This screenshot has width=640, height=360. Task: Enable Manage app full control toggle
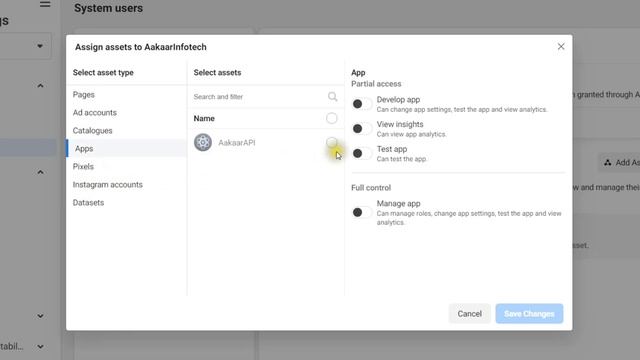pyautogui.click(x=362, y=212)
